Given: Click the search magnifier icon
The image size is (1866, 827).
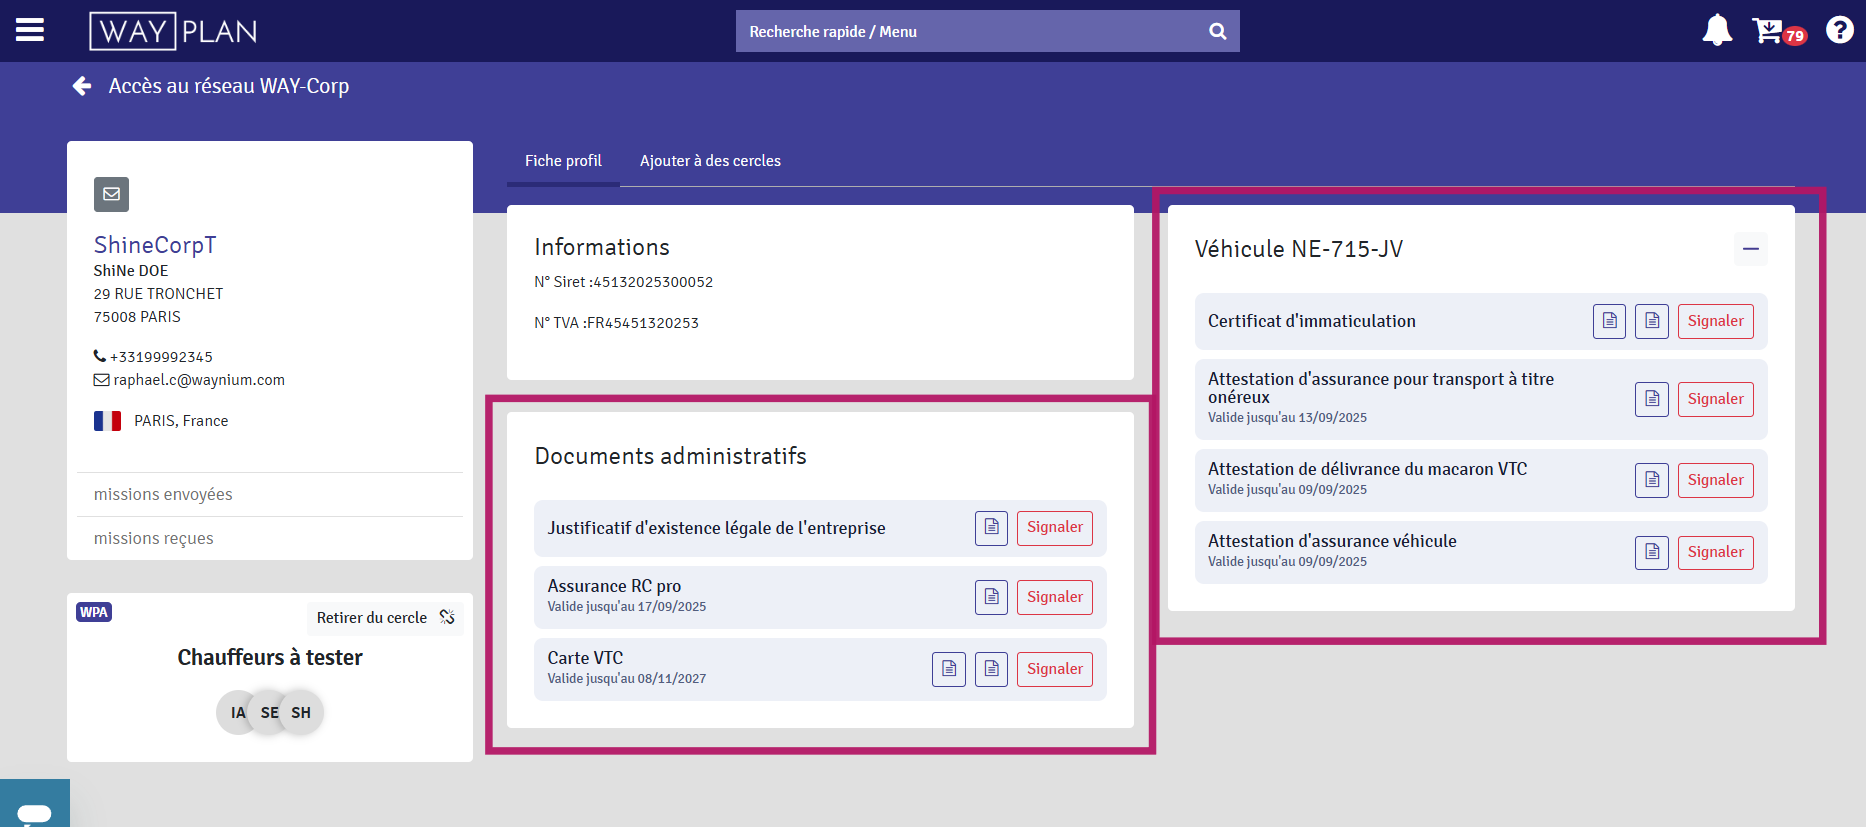Looking at the screenshot, I should tap(1217, 31).
